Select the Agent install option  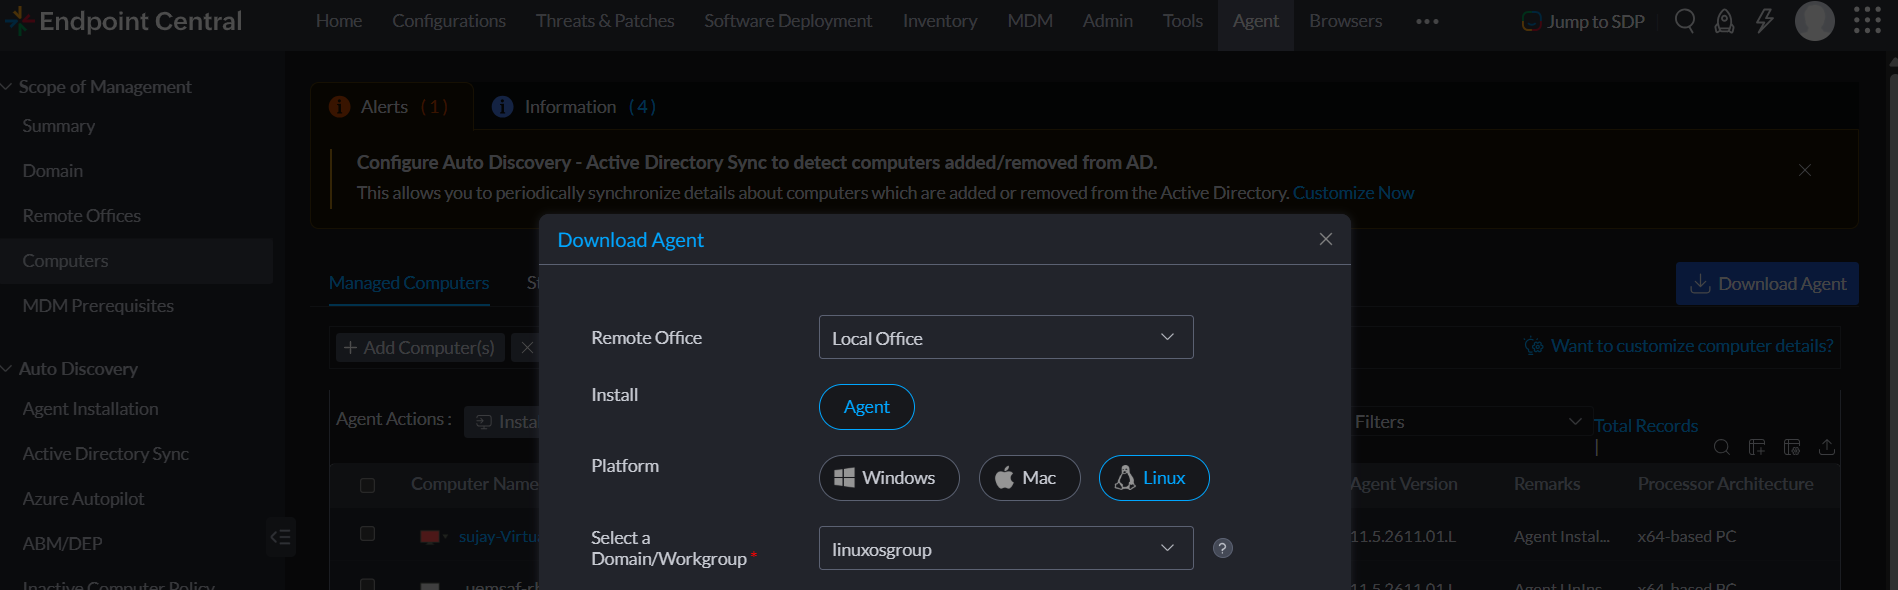click(867, 407)
